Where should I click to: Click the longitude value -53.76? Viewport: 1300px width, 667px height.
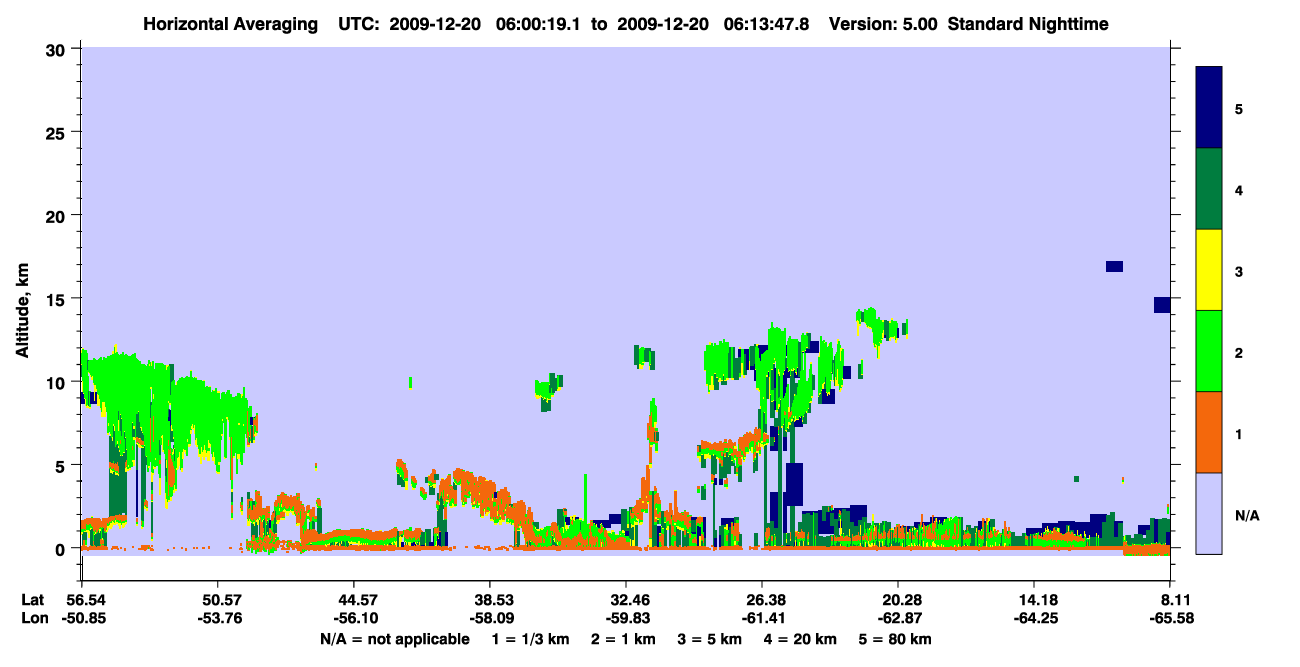218,618
